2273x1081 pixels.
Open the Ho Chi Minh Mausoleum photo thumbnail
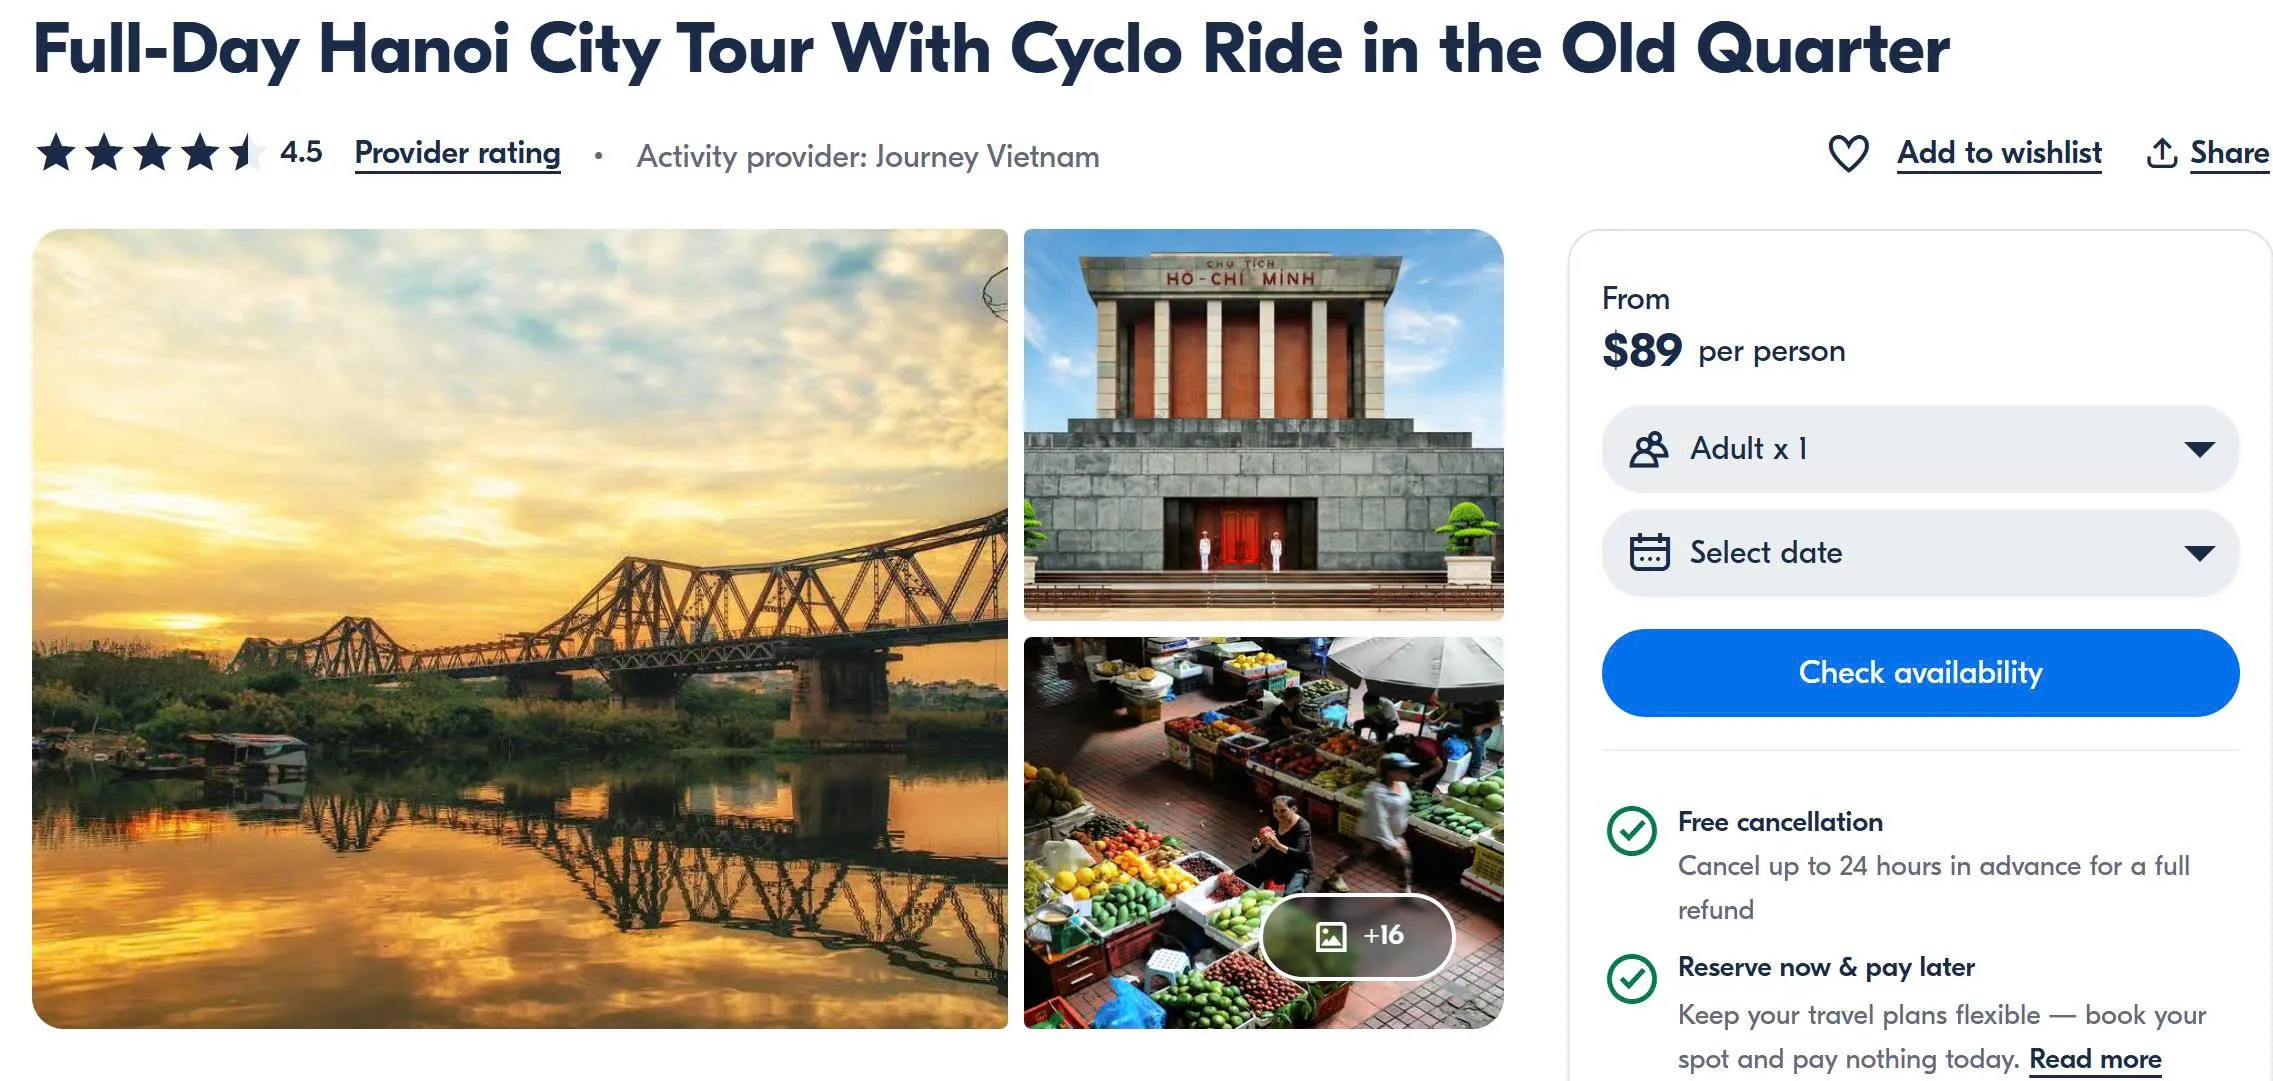coord(1264,423)
